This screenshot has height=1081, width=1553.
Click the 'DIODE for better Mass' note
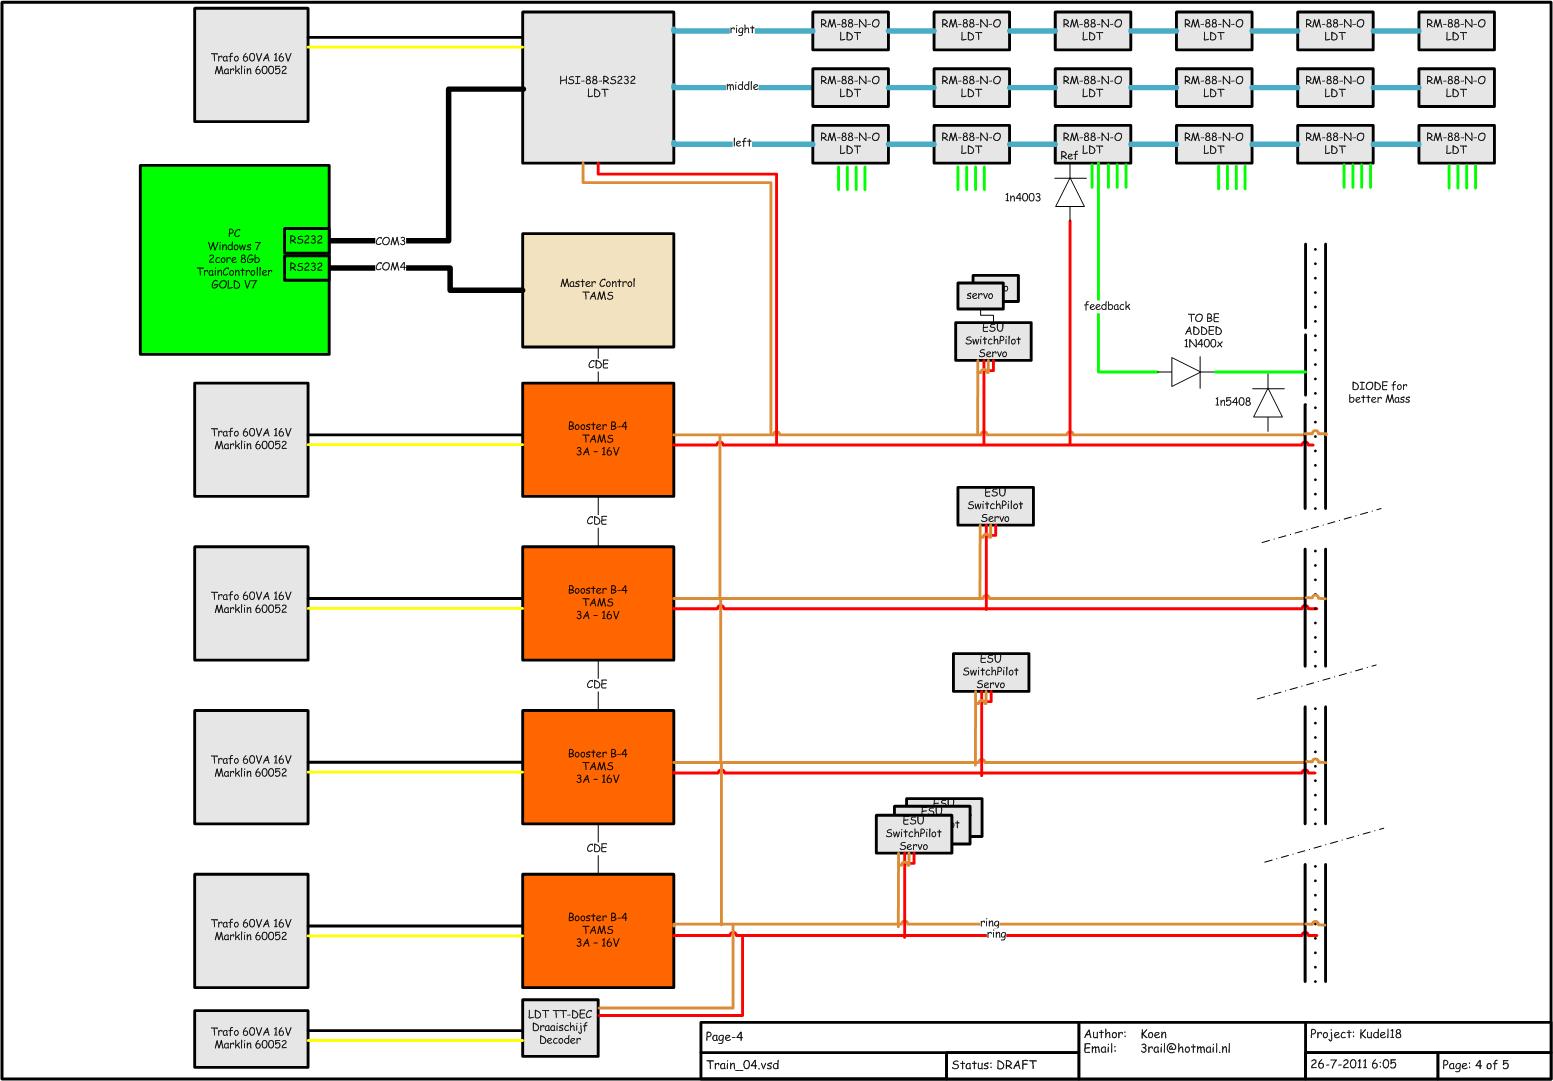pos(1379,392)
